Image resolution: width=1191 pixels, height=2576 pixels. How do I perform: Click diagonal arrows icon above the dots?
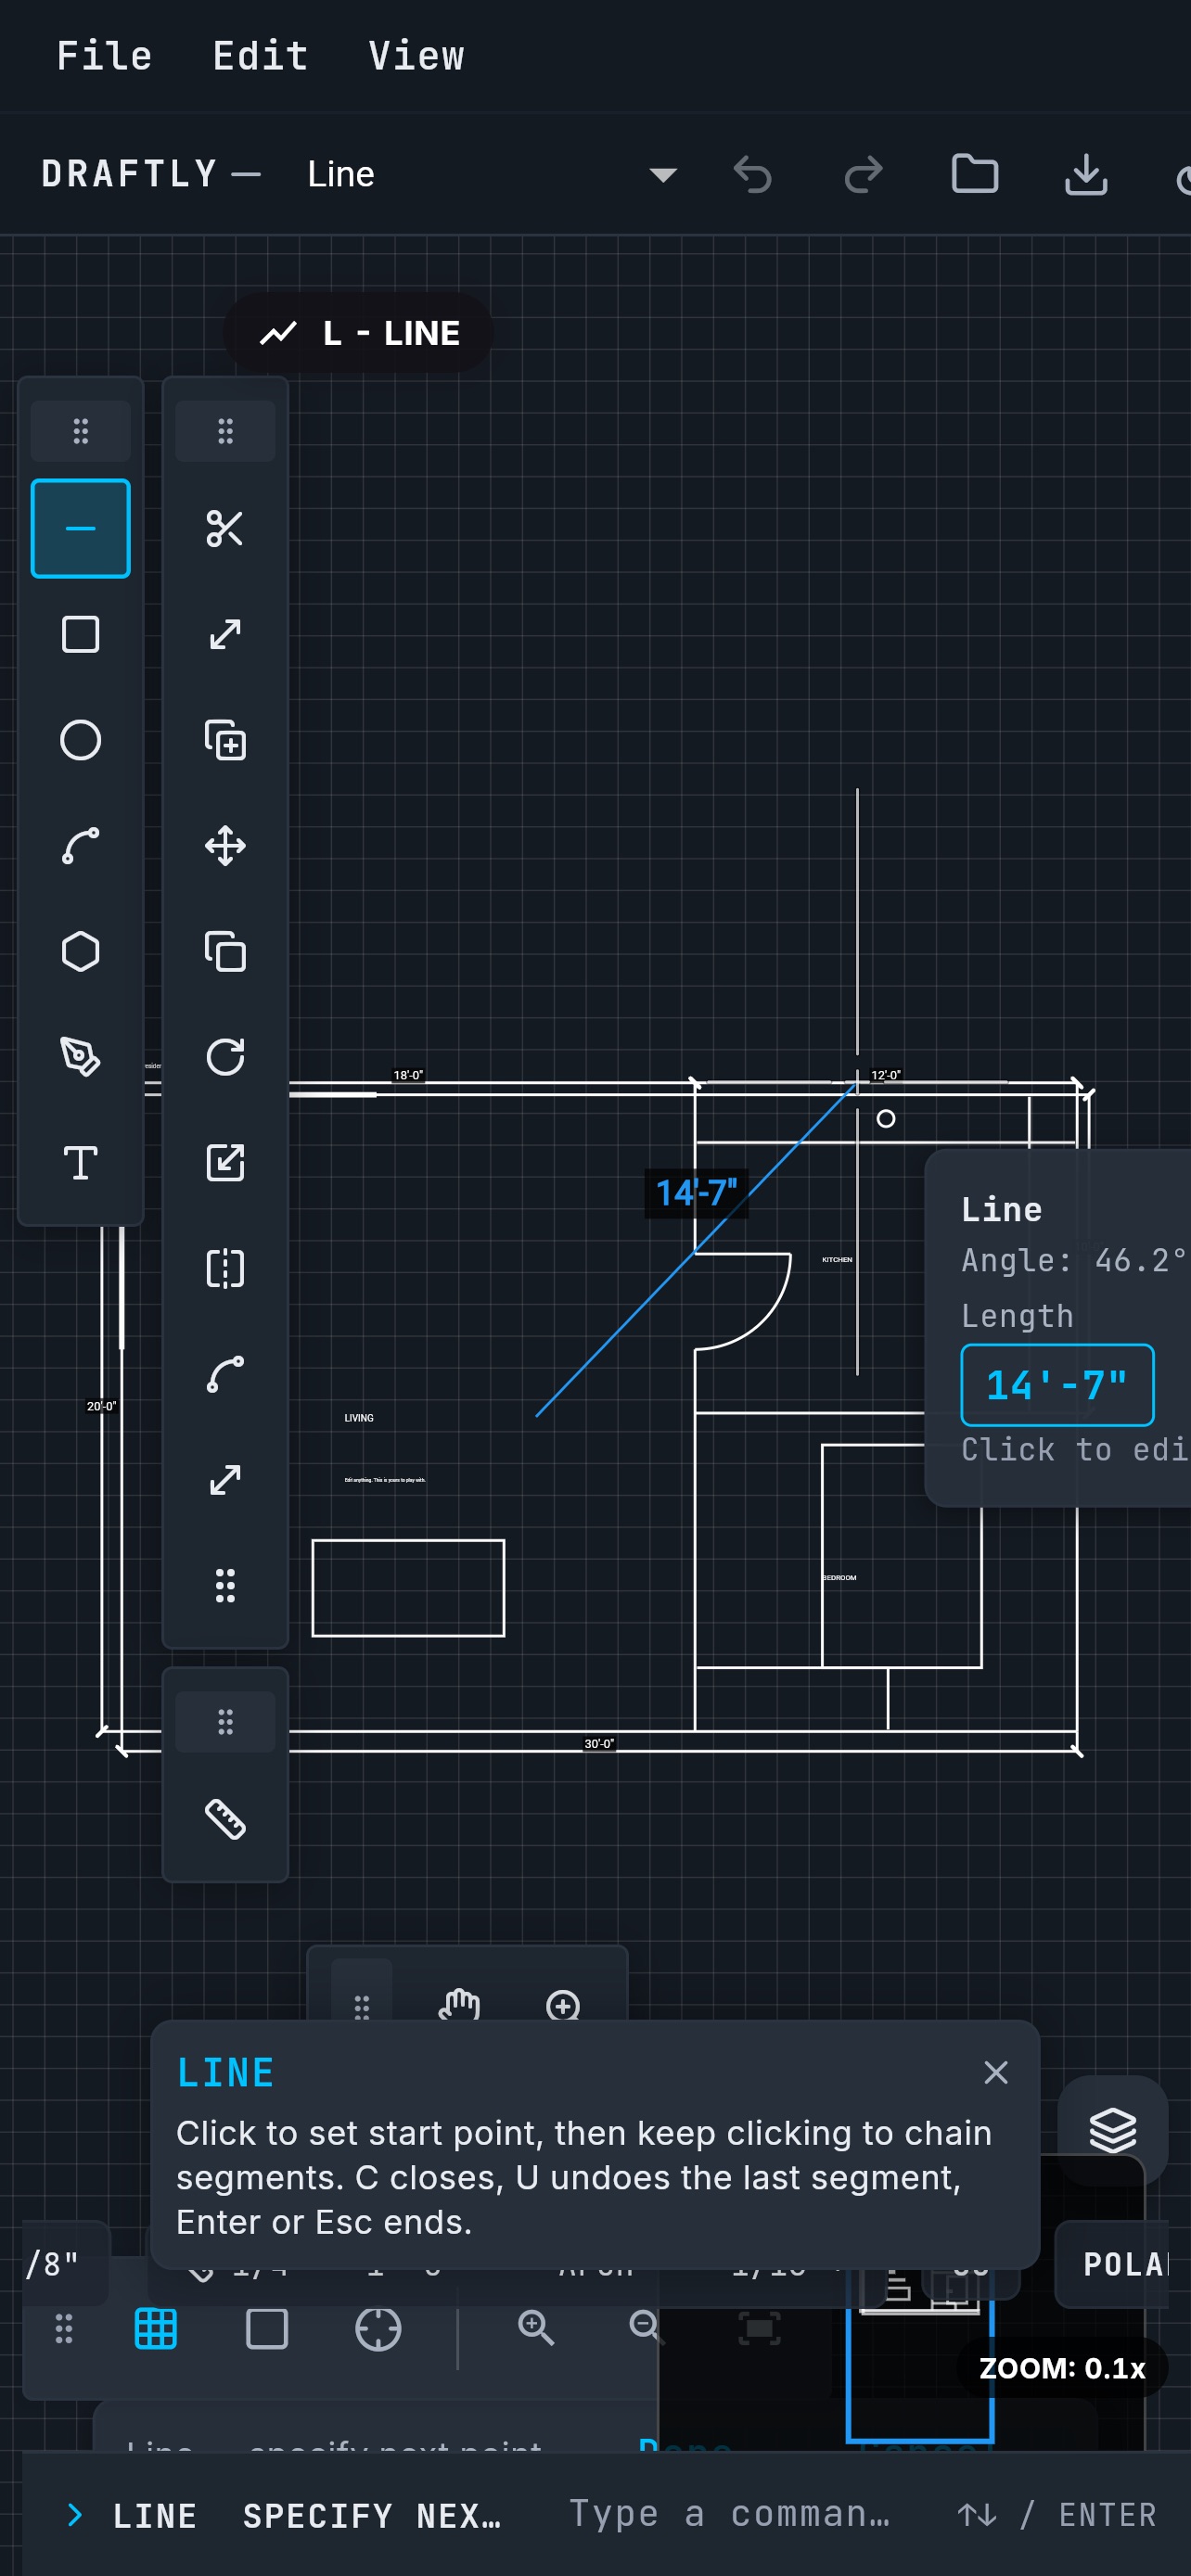point(225,1480)
